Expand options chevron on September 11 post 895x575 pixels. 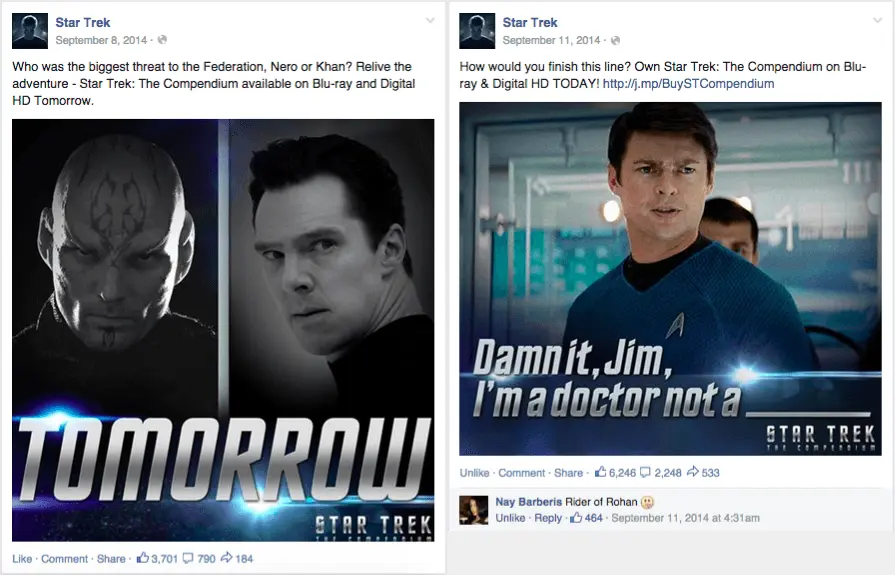pos(877,21)
